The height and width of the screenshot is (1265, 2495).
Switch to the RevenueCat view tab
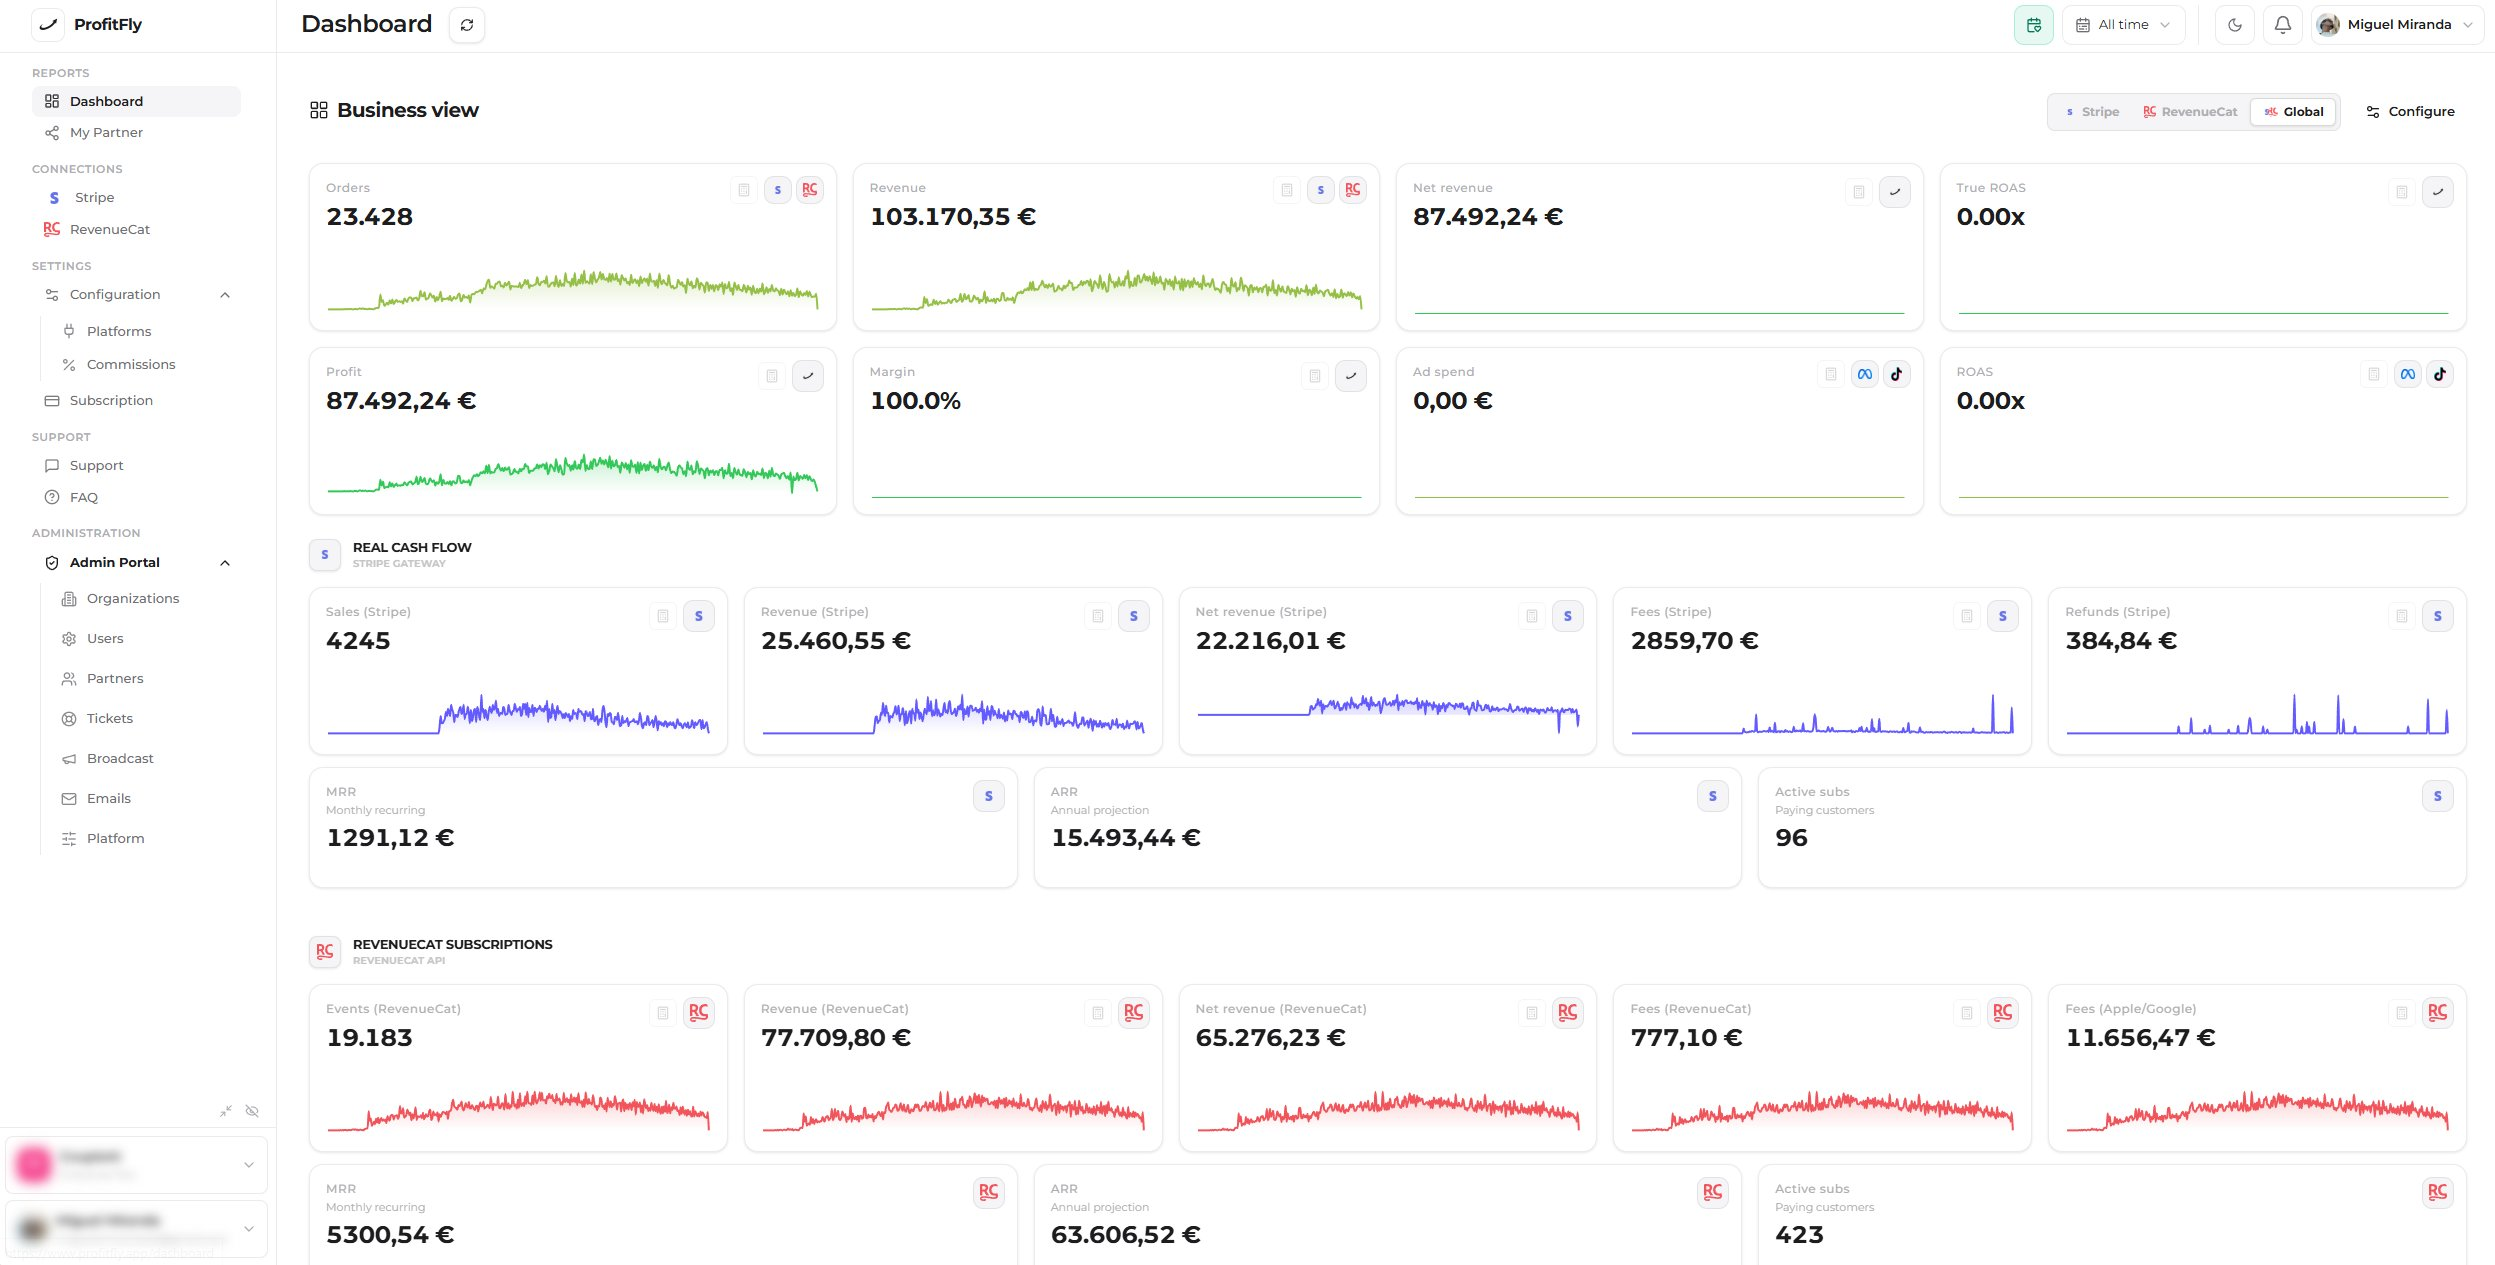[x=2190, y=112]
